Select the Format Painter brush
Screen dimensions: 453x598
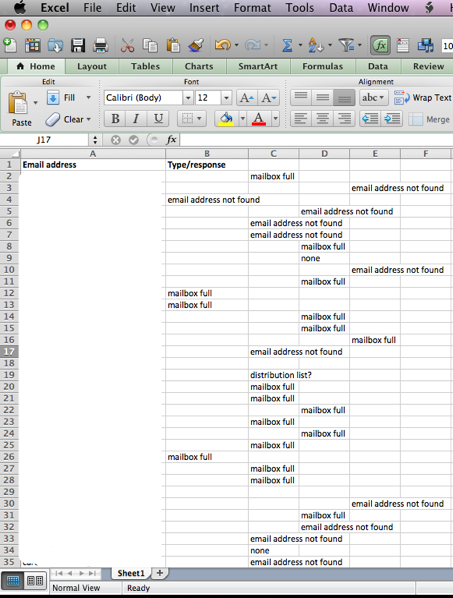tap(196, 46)
